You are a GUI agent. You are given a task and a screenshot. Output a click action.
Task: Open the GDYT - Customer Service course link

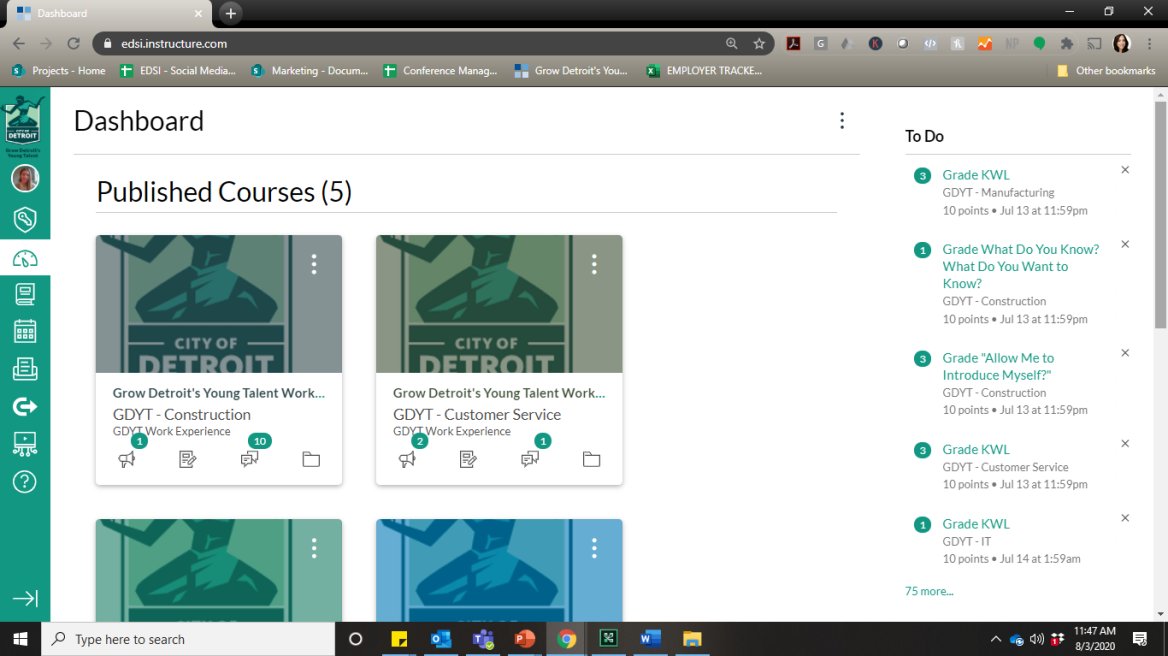[x=477, y=415]
